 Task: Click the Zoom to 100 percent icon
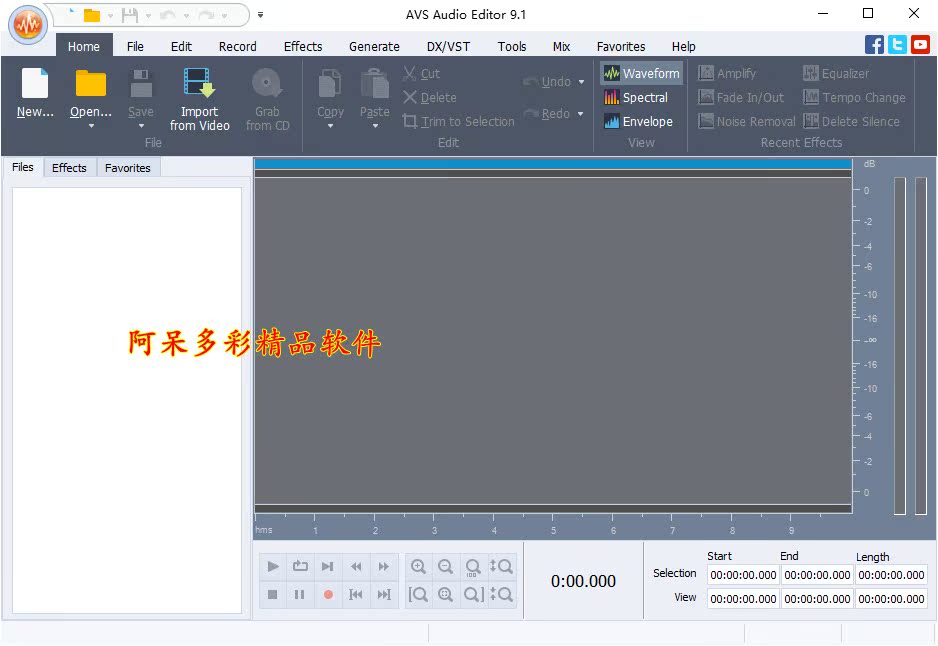[473, 566]
